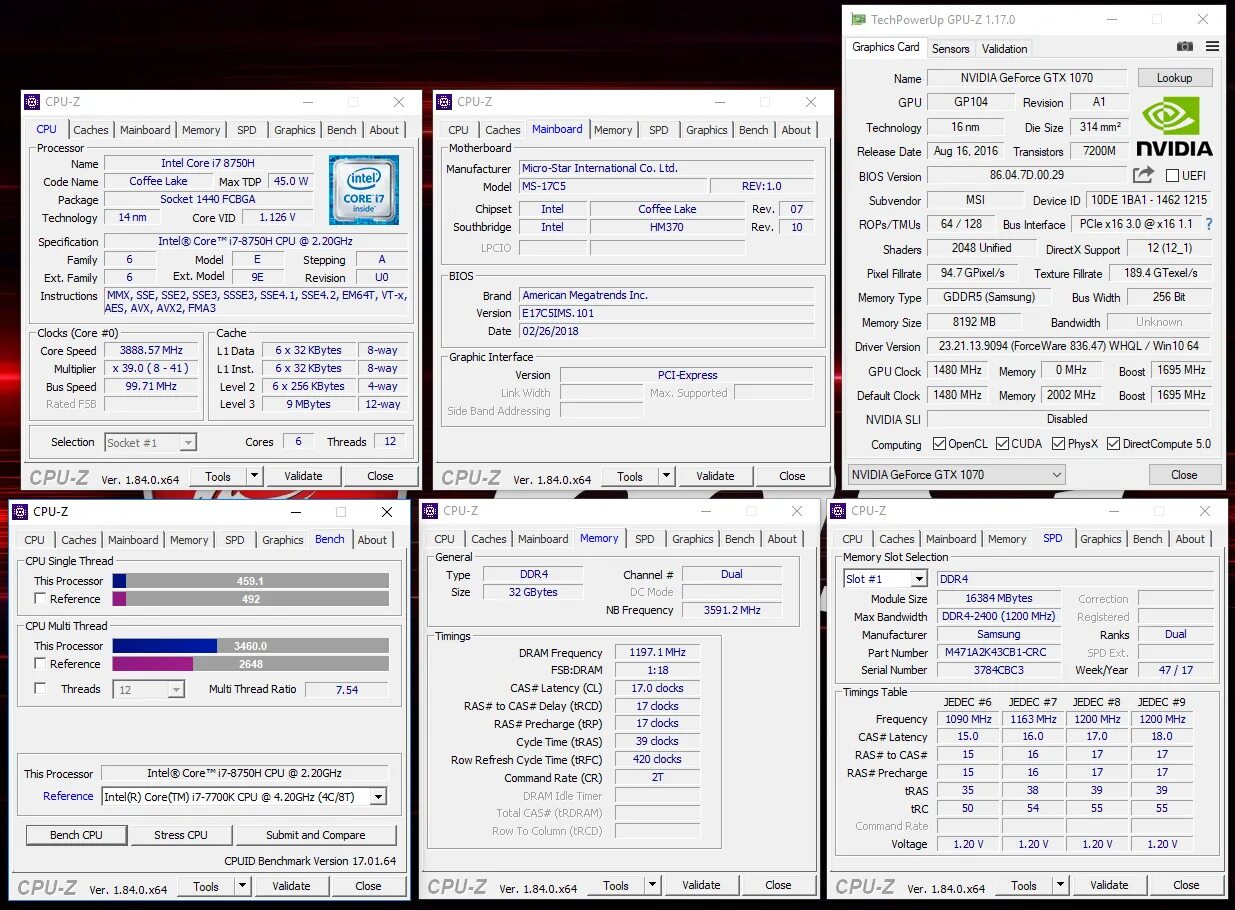Click the CPU-Z icon of SPD window
The height and width of the screenshot is (910, 1235).
[x=839, y=511]
